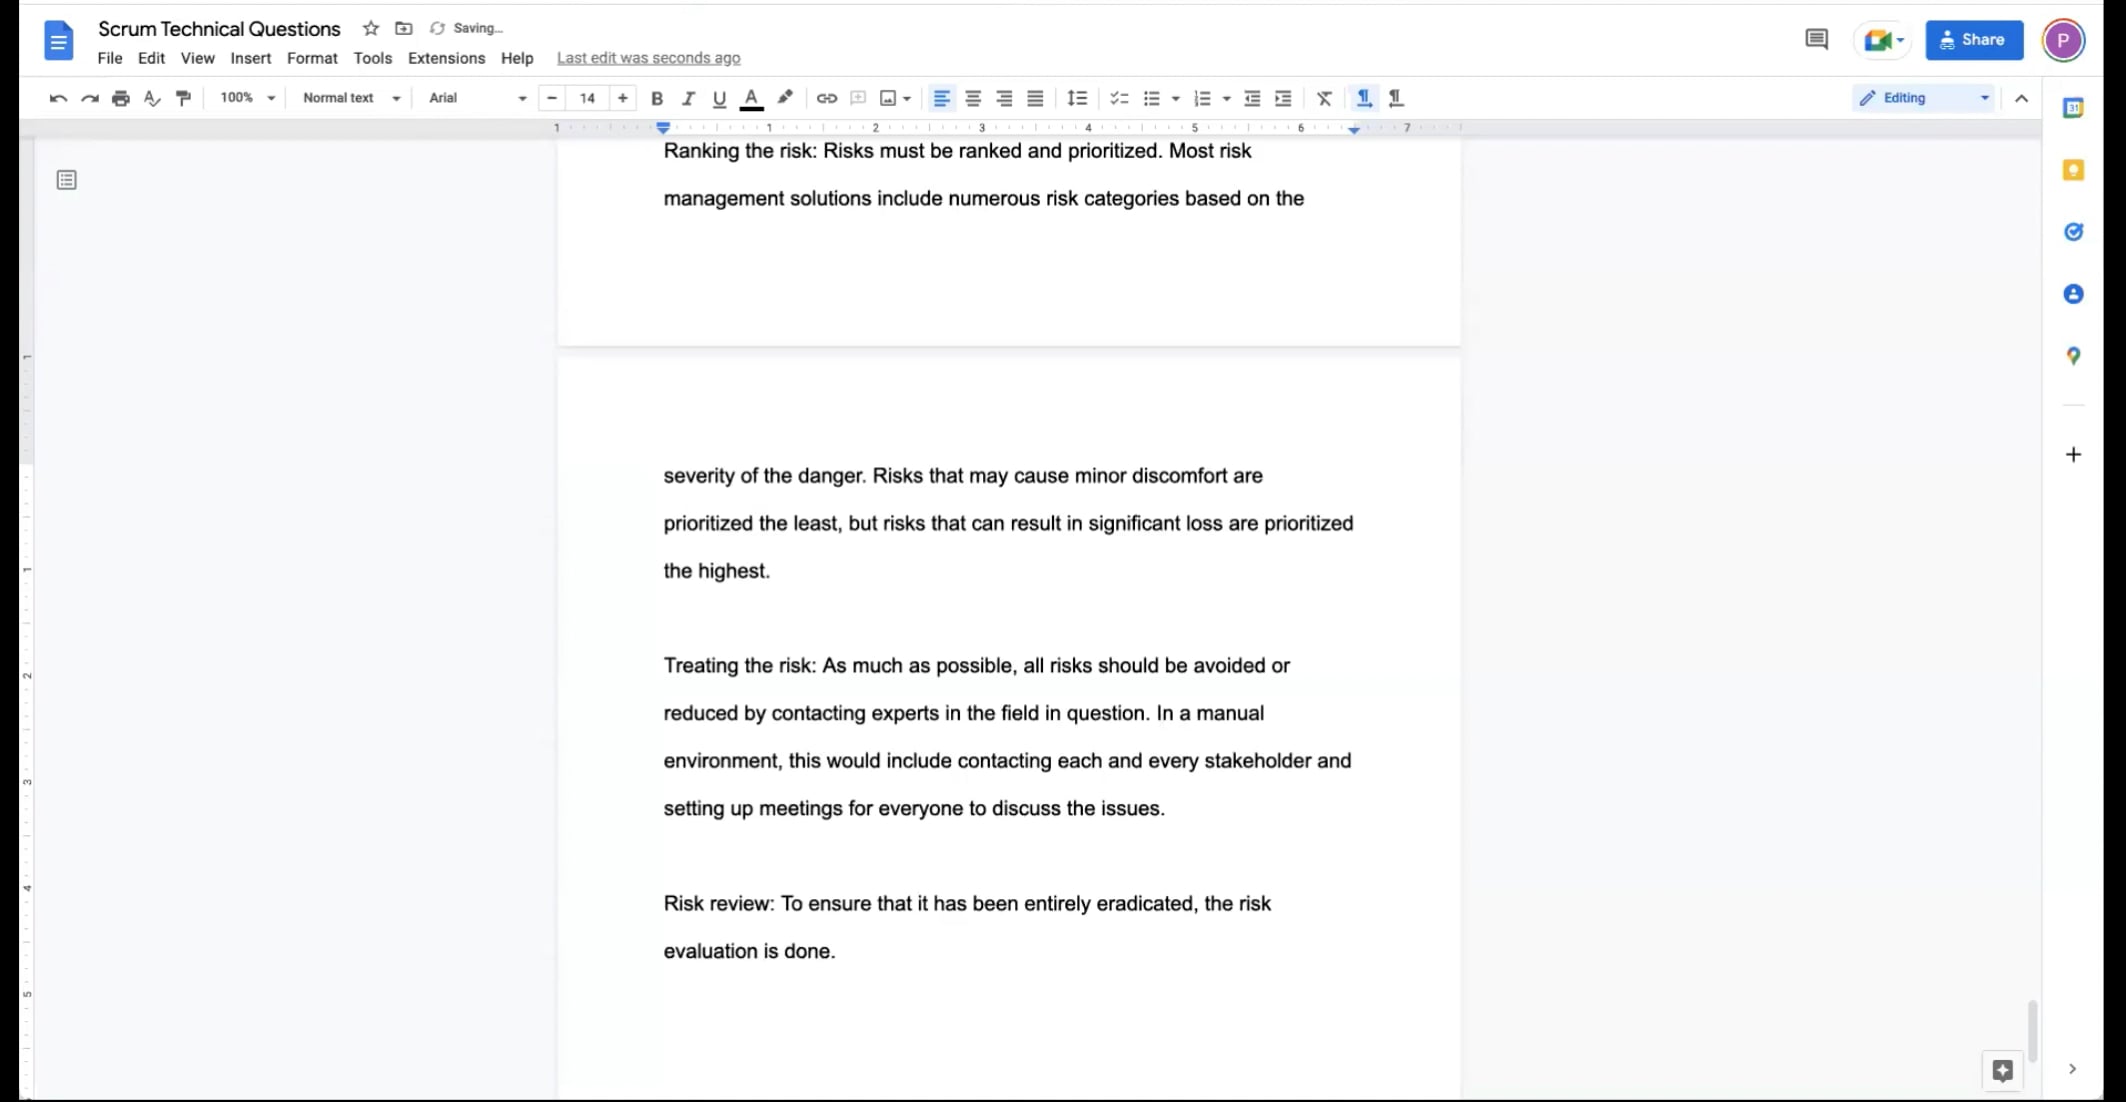
Task: Toggle underline formatting
Action: pyautogui.click(x=719, y=98)
